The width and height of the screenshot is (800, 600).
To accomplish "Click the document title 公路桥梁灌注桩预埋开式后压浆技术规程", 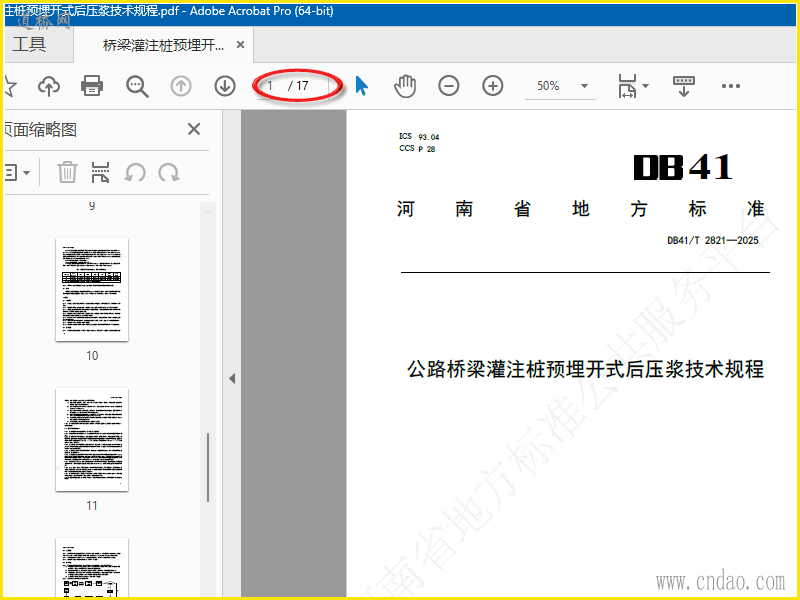I will pos(585,369).
